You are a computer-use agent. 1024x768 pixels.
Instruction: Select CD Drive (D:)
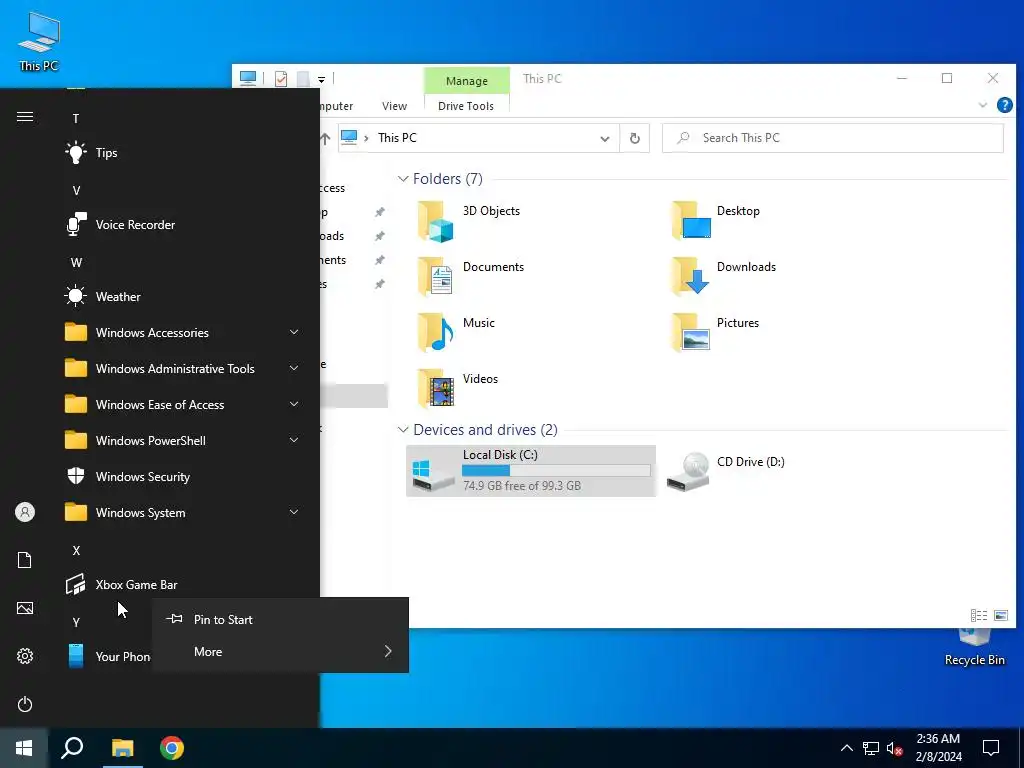tap(726, 471)
